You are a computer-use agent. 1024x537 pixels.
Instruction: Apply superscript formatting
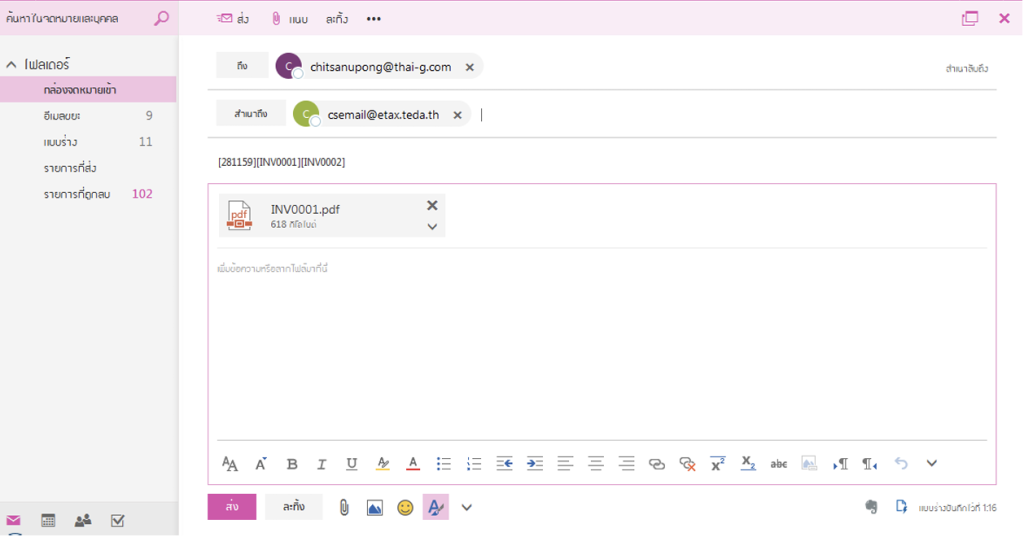[717, 464]
